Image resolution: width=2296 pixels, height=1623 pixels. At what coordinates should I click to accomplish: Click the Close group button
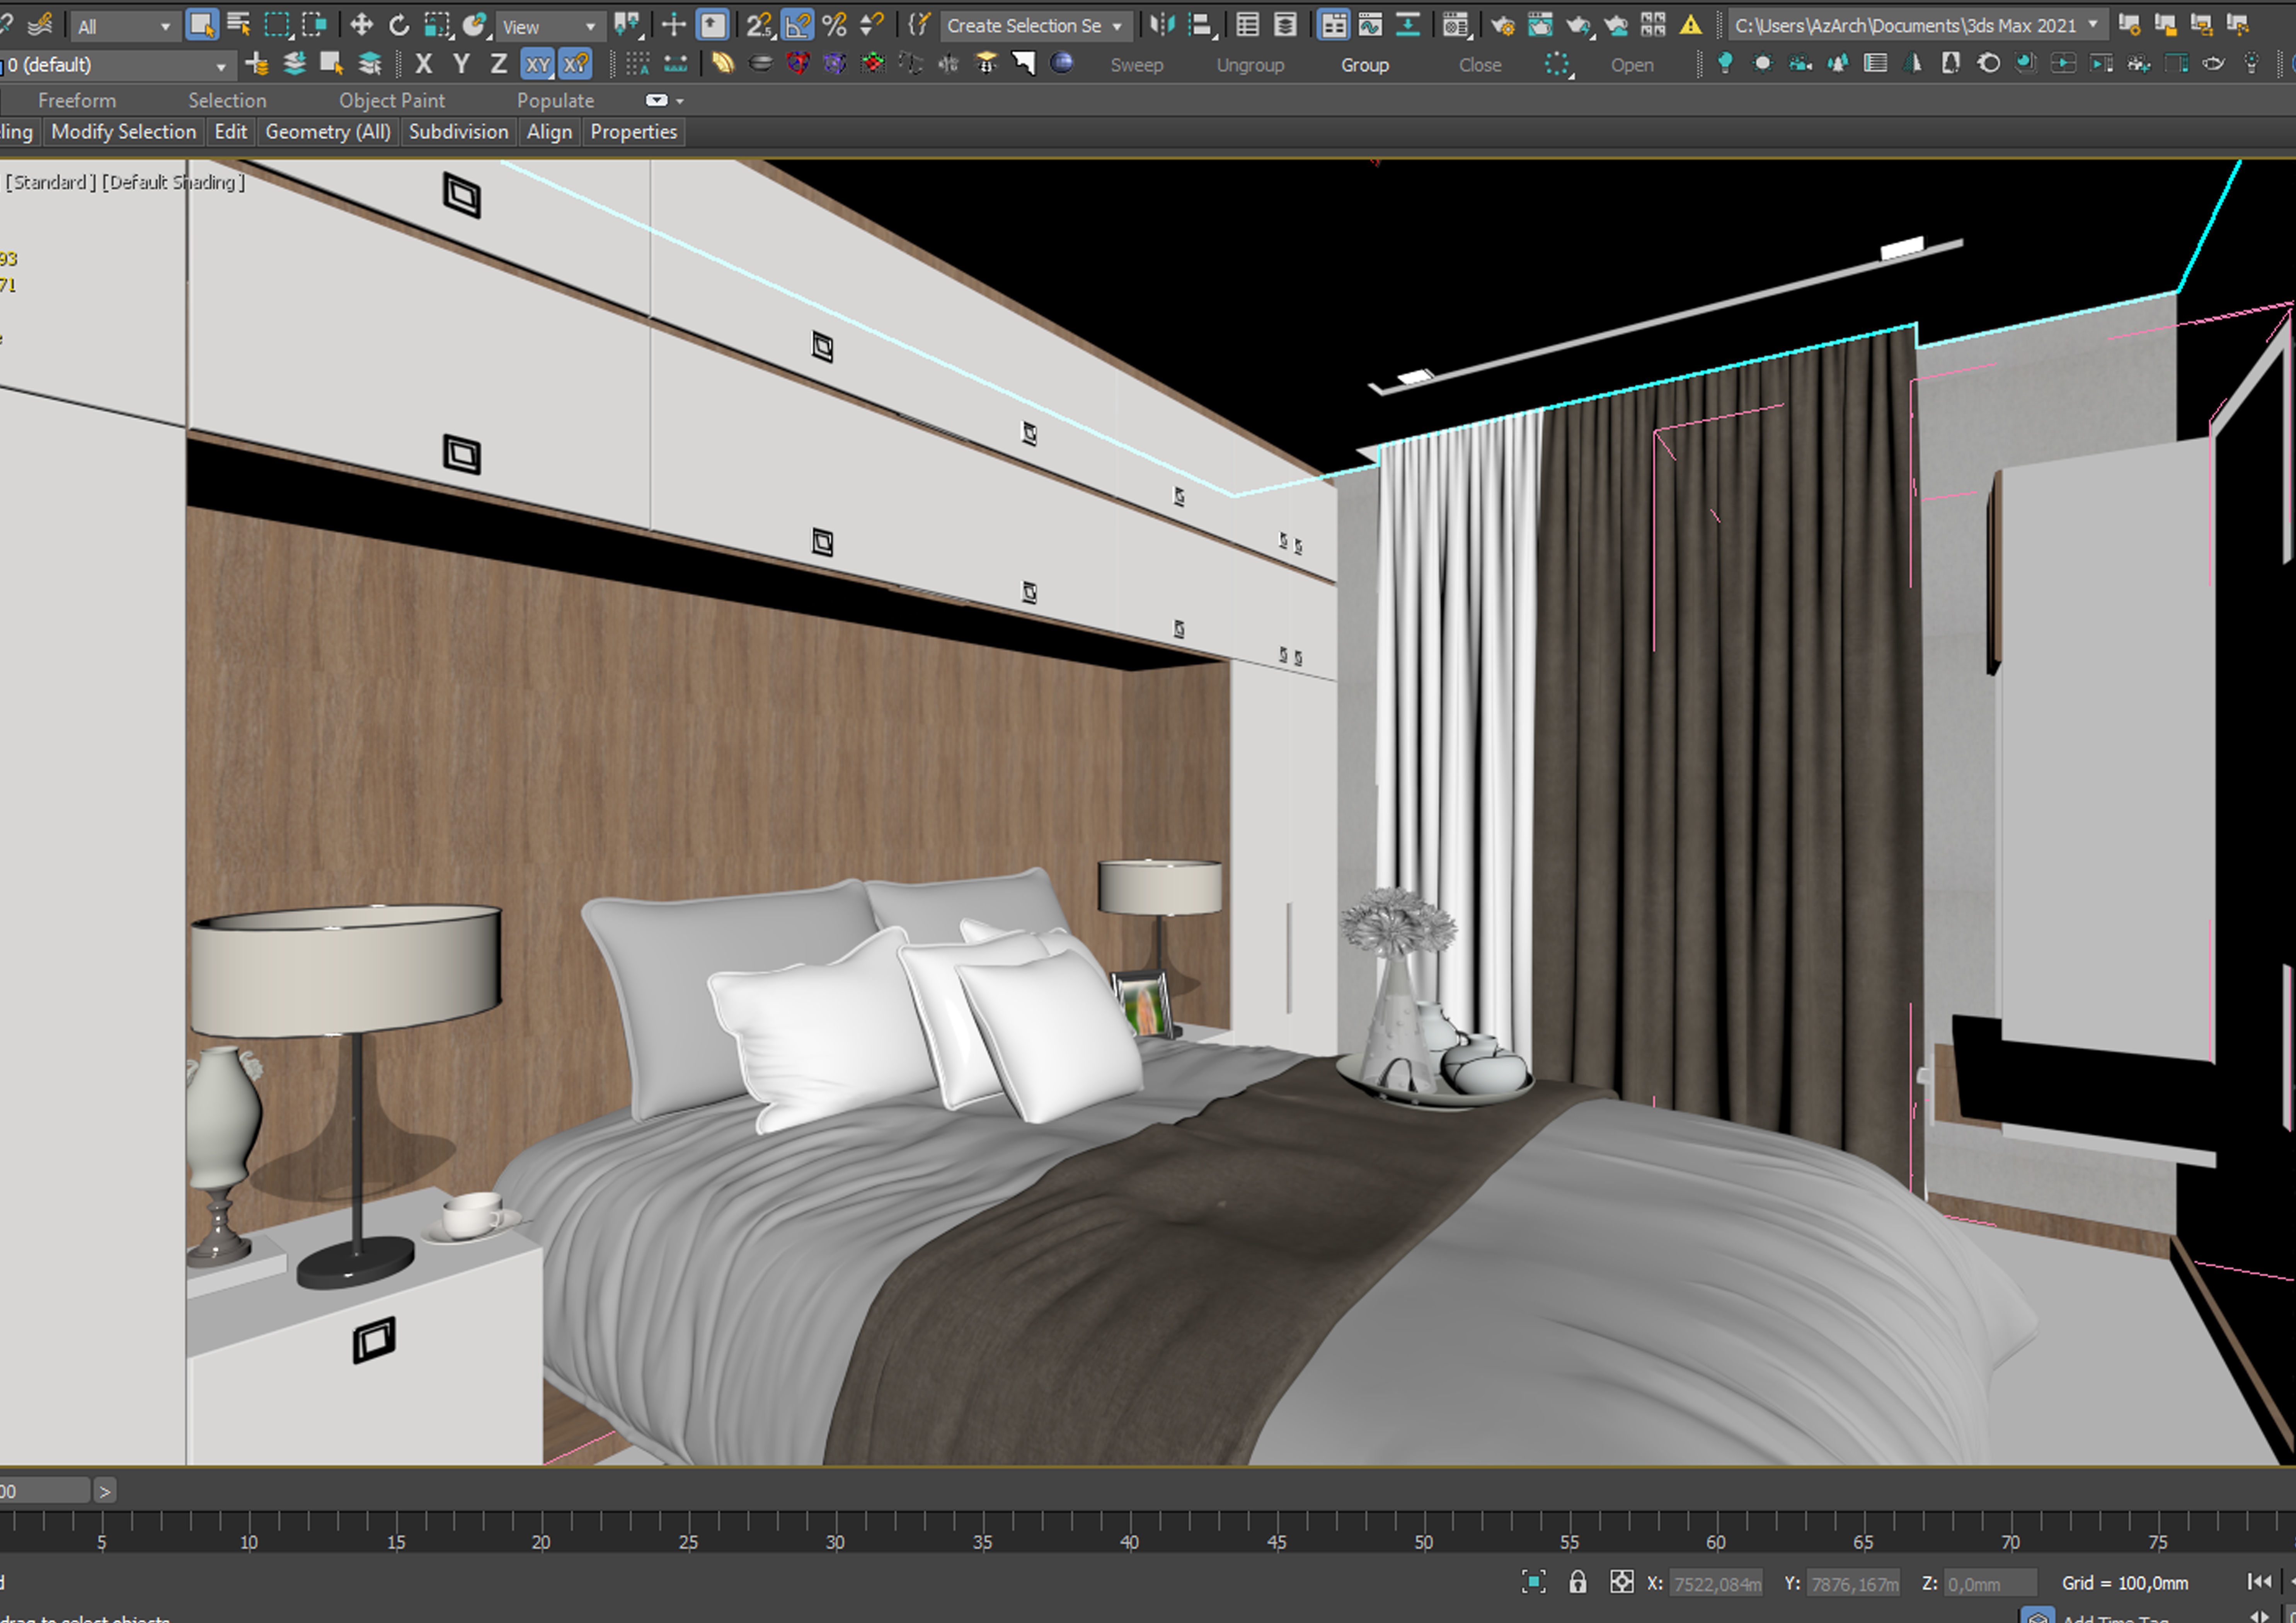click(1480, 65)
